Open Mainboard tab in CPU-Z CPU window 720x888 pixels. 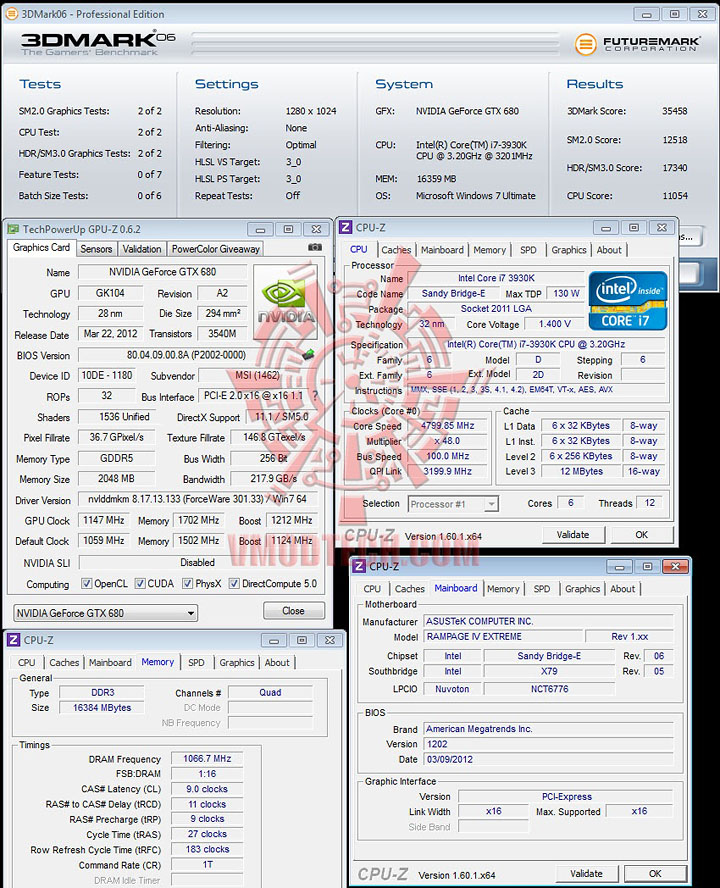442,250
